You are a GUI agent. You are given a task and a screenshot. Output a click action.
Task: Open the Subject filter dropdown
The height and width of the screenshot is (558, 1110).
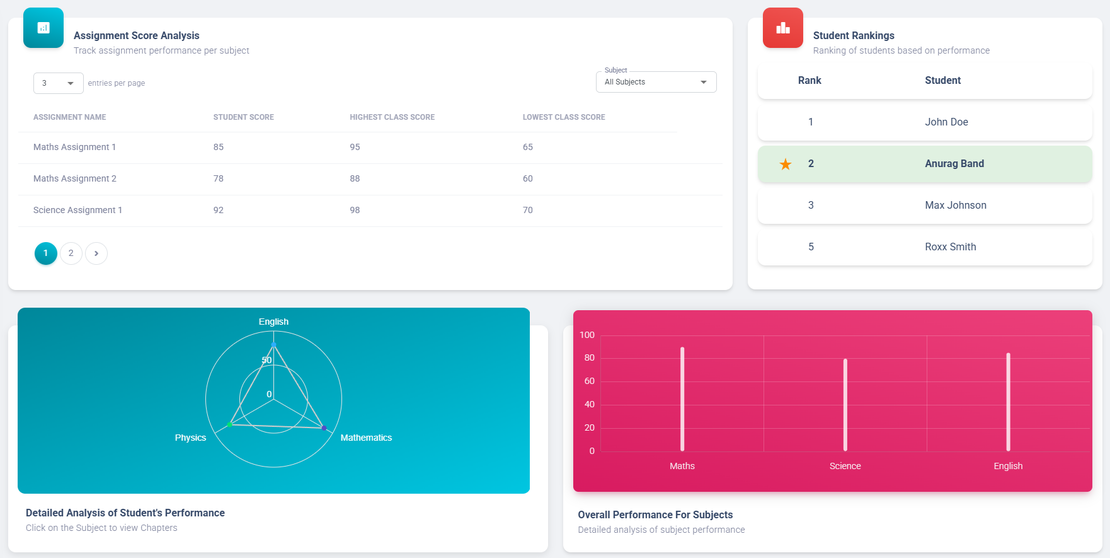[656, 82]
